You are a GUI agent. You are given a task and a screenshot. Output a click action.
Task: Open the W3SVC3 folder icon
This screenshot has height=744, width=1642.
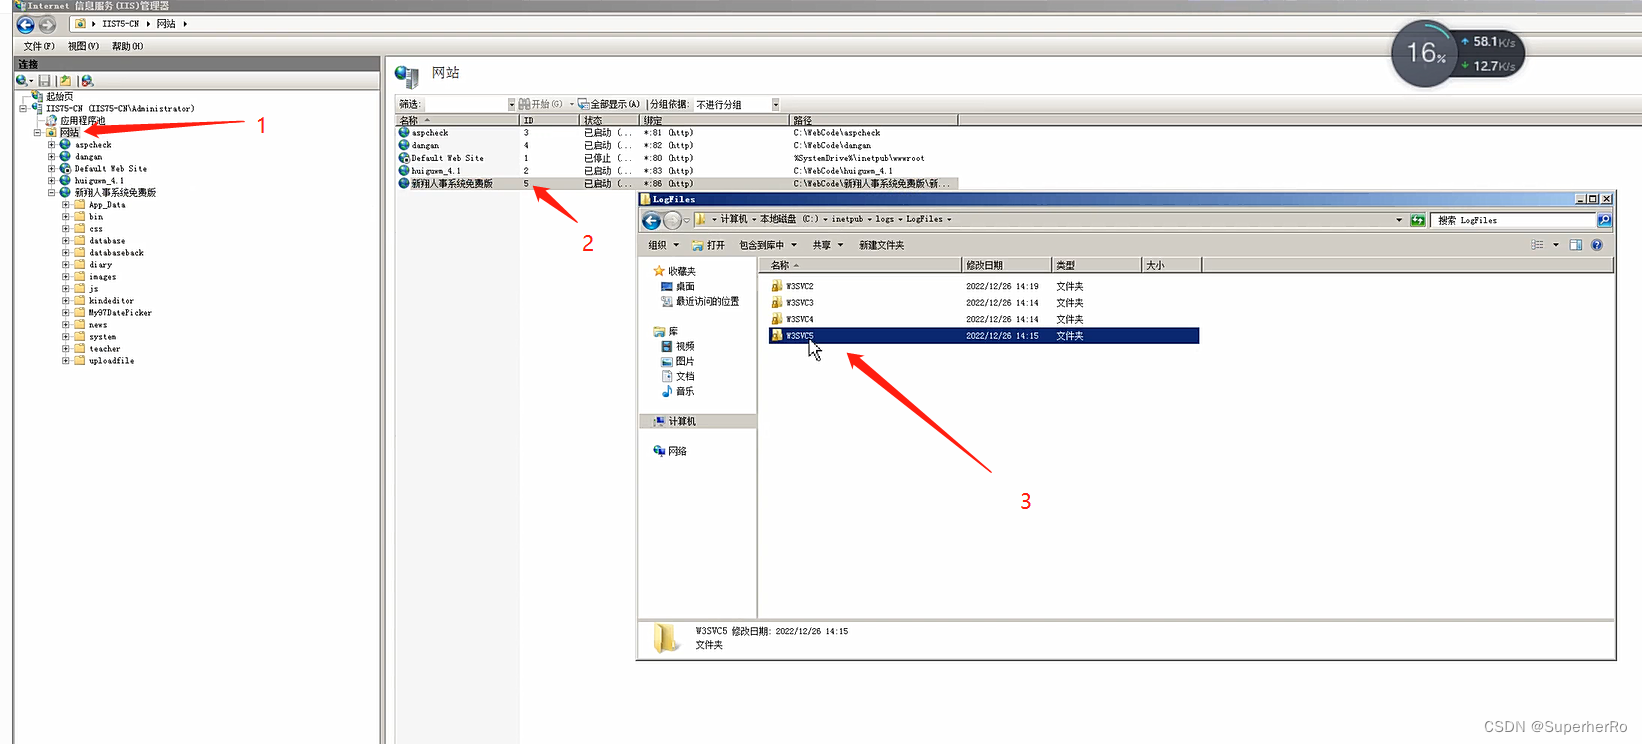(x=777, y=302)
